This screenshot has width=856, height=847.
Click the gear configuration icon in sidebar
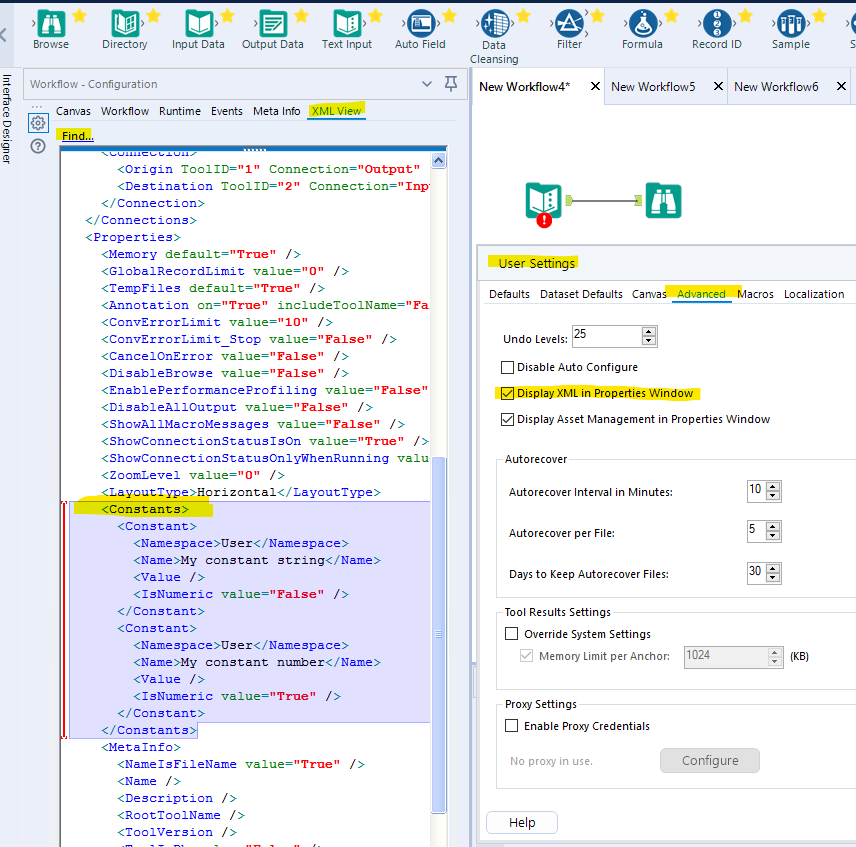click(x=38, y=123)
